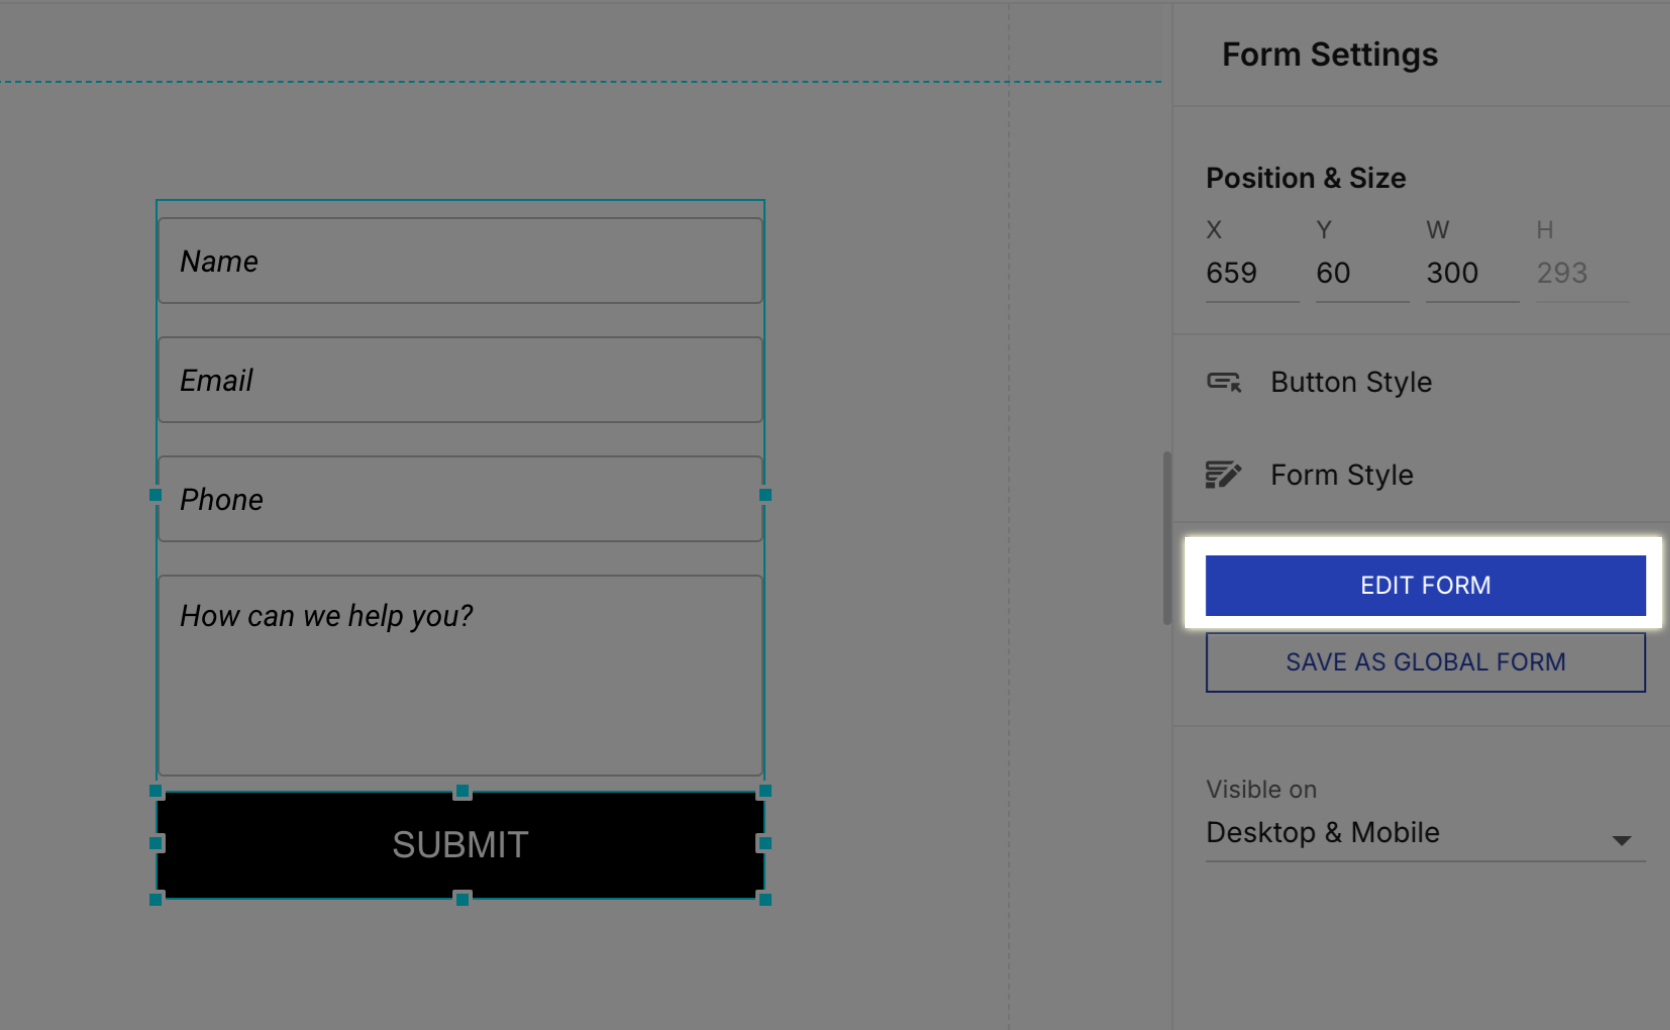This screenshot has height=1030, width=1670.
Task: Click the settings panel vertical scrollbar
Action: pyautogui.click(x=1167, y=538)
